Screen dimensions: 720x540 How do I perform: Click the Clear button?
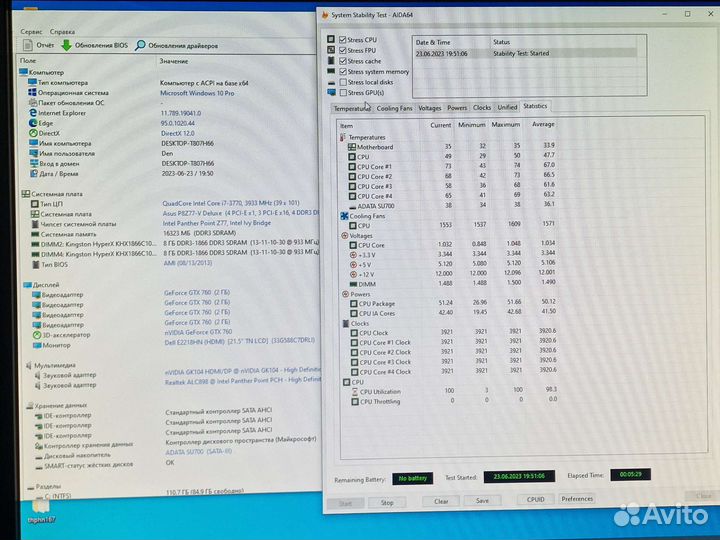coord(441,501)
